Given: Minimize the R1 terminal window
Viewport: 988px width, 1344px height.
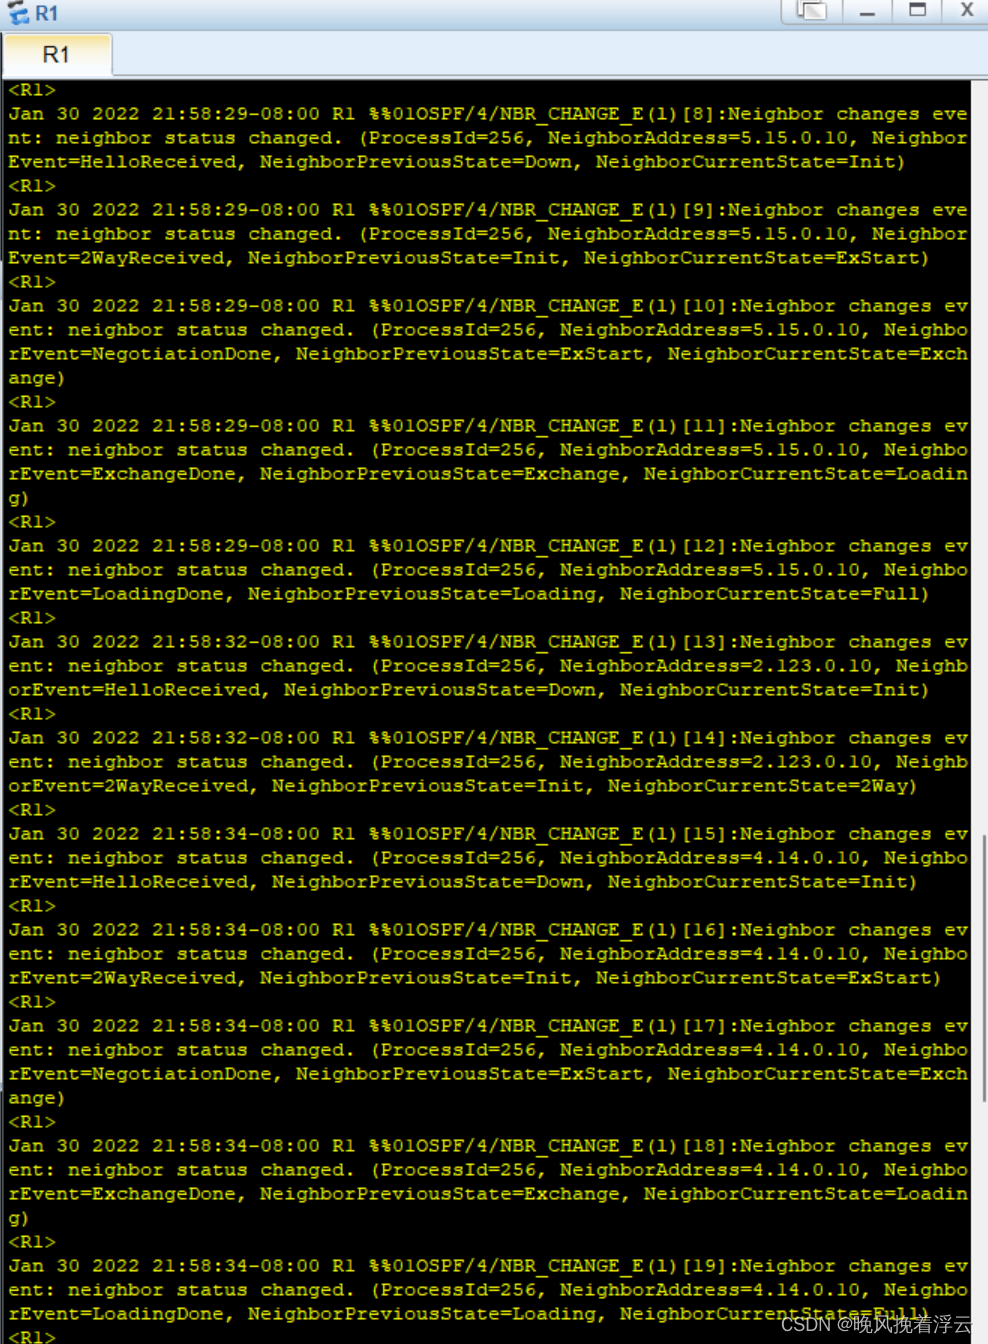Looking at the screenshot, I should (x=867, y=11).
